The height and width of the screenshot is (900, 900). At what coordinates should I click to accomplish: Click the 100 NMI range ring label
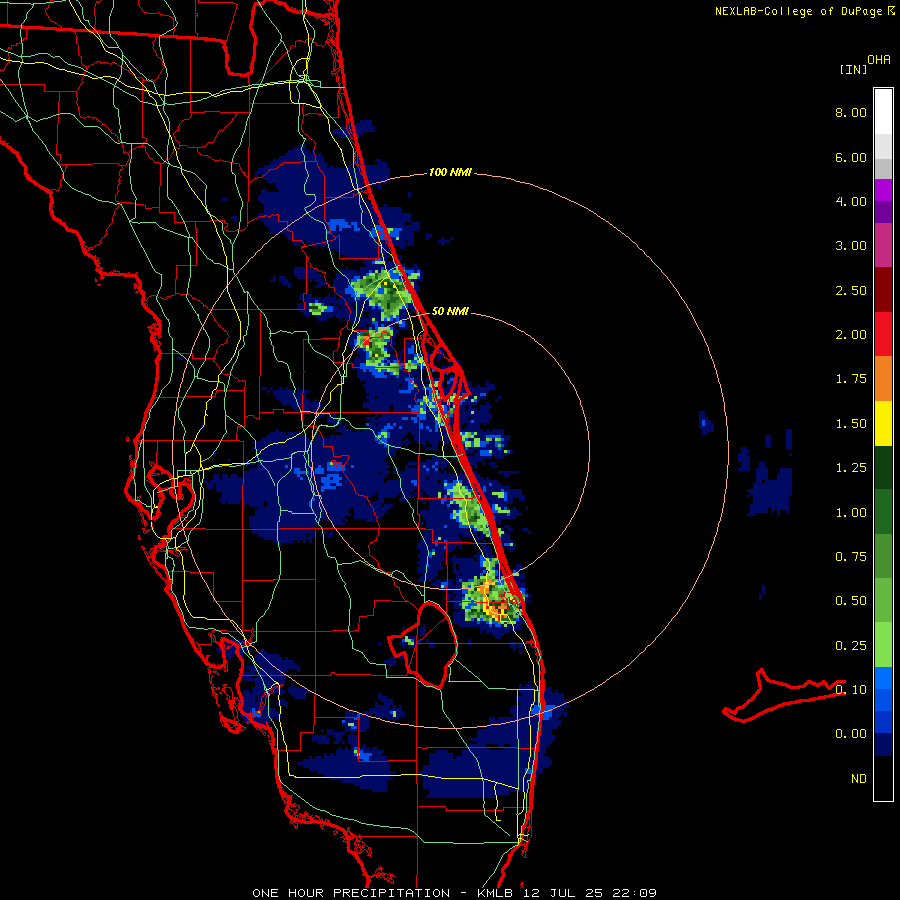450,172
